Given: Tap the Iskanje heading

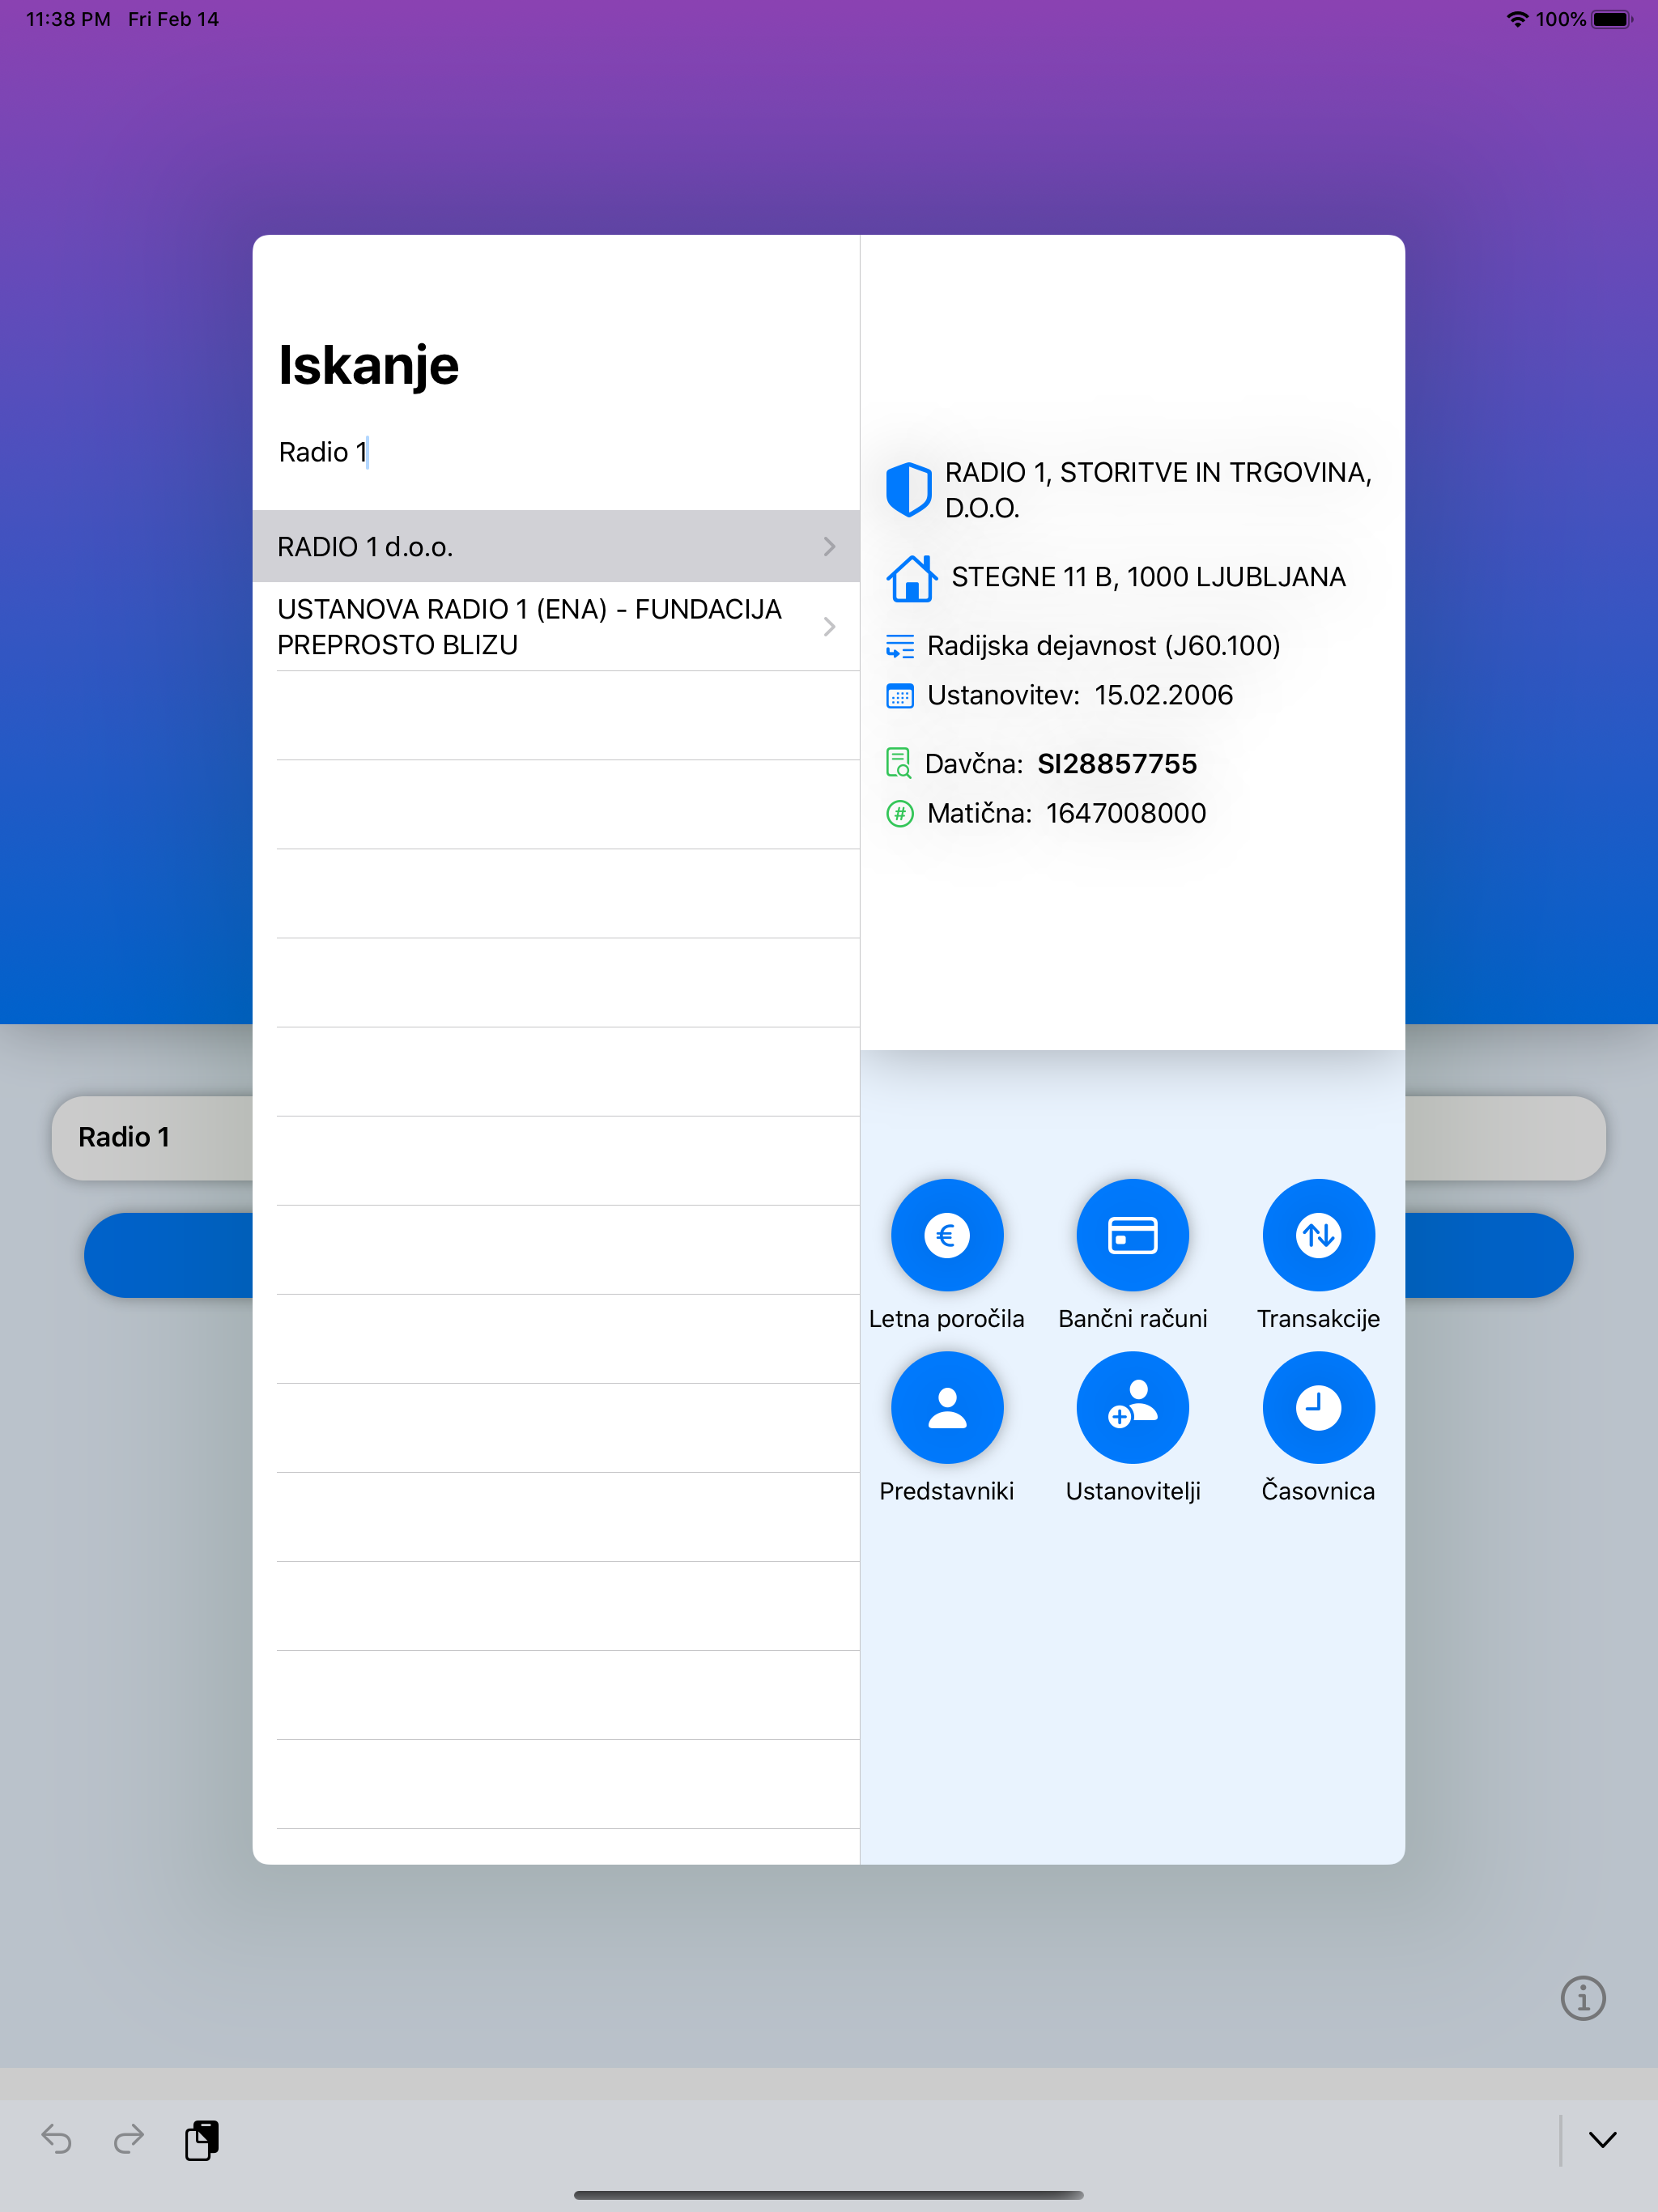Looking at the screenshot, I should tap(368, 366).
